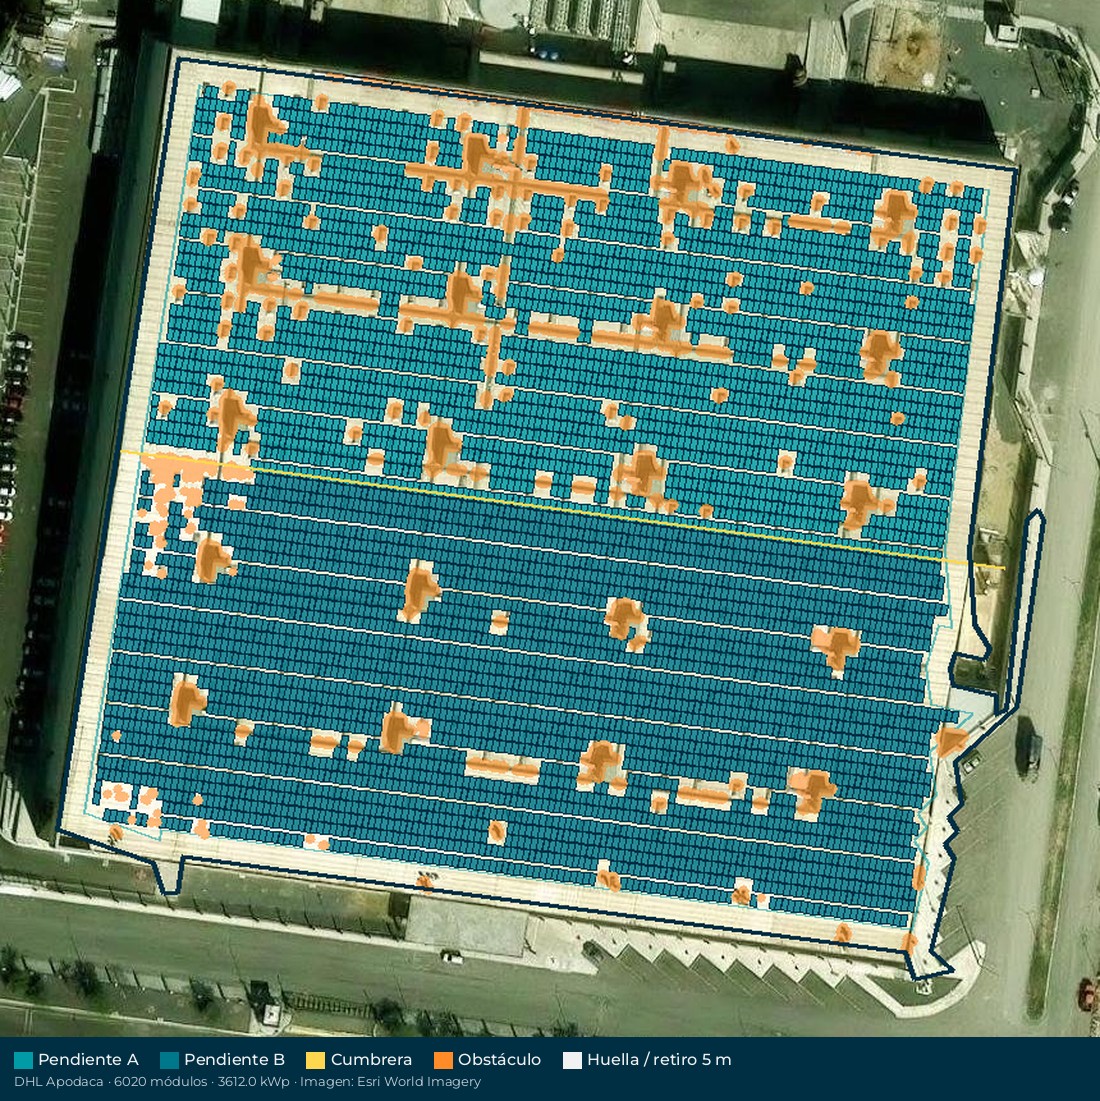Click the Pendiente A teal legend swatch
The image size is (1100, 1101).
point(23,1060)
